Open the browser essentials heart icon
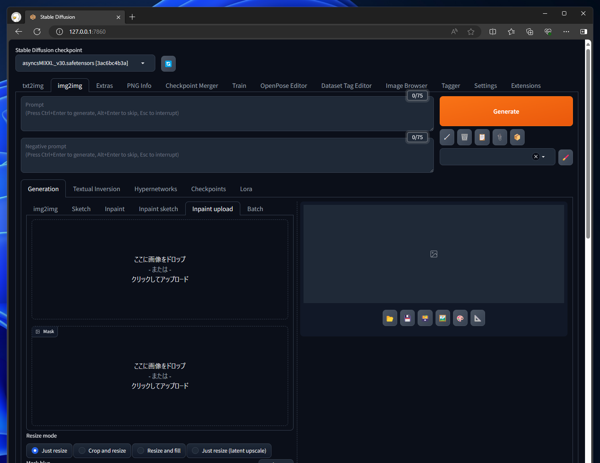600x463 pixels. [x=548, y=32]
